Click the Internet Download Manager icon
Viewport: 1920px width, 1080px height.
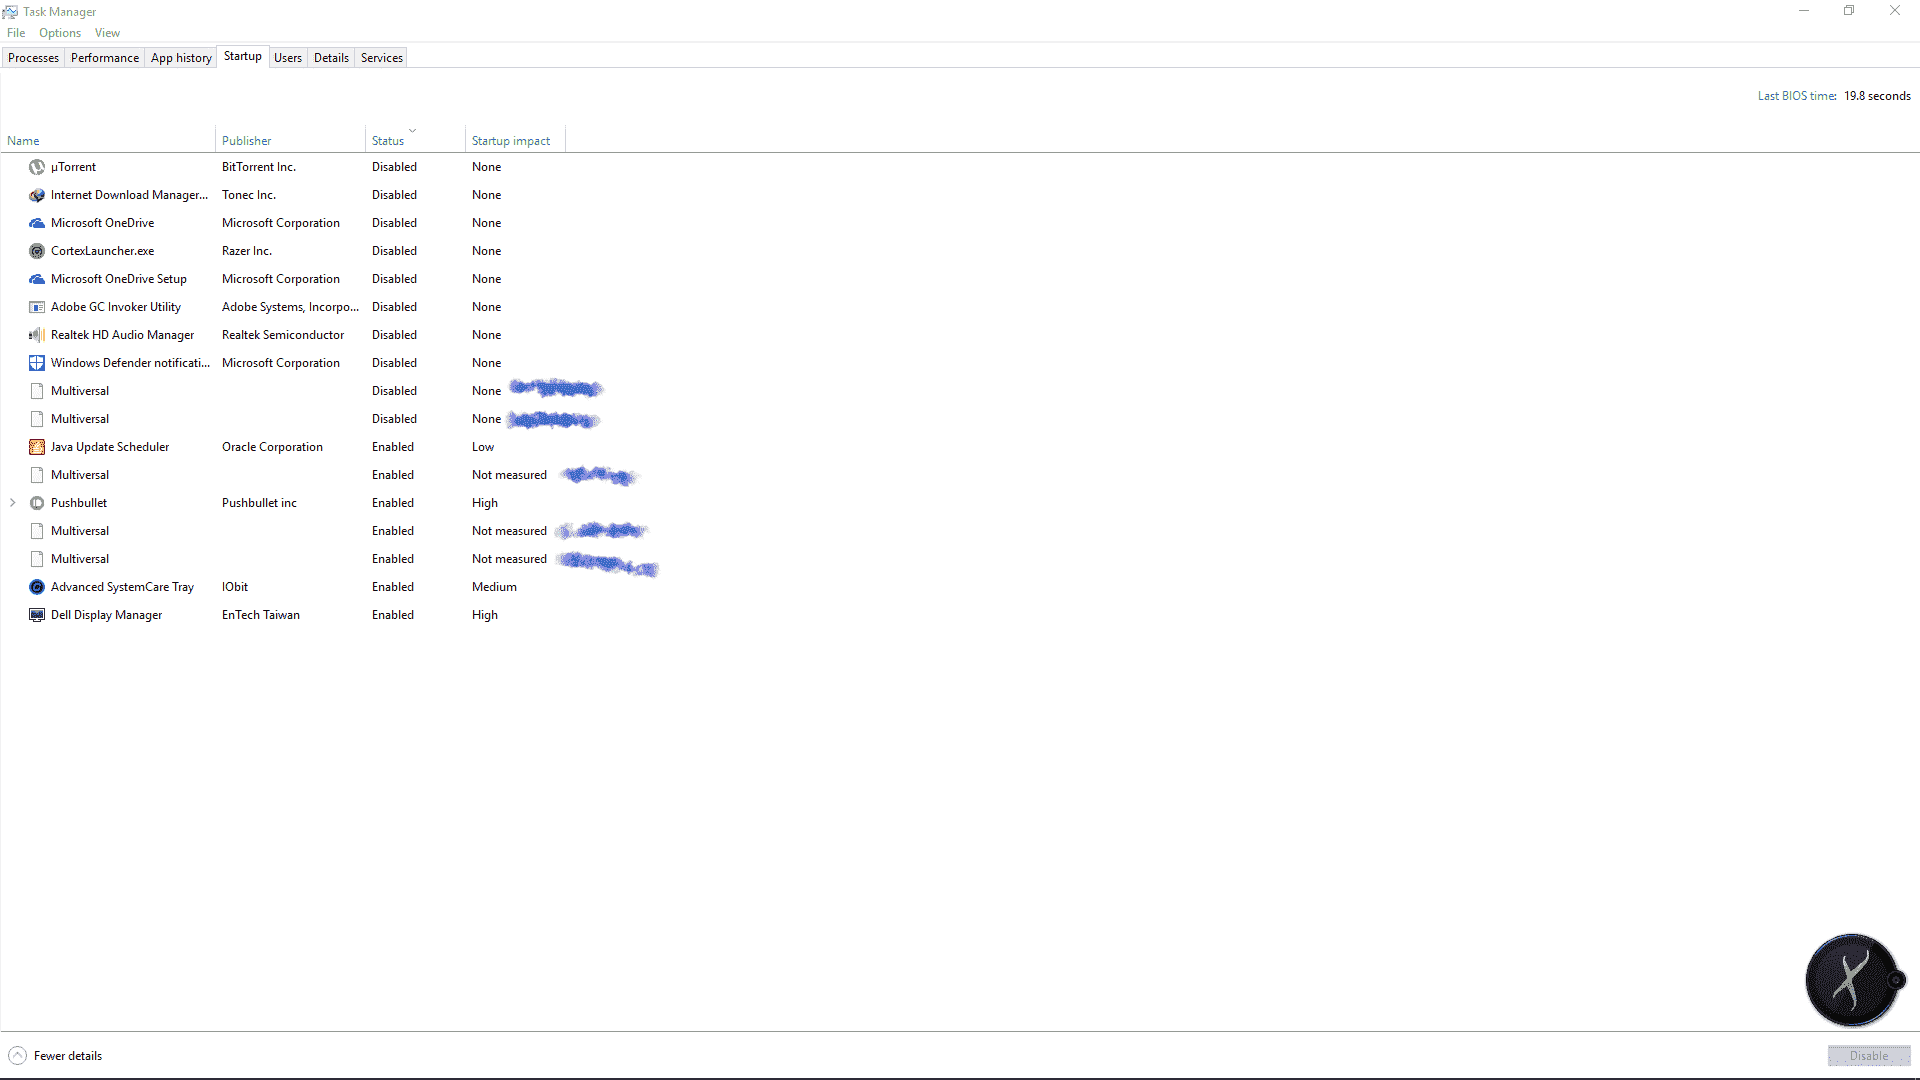click(x=37, y=195)
